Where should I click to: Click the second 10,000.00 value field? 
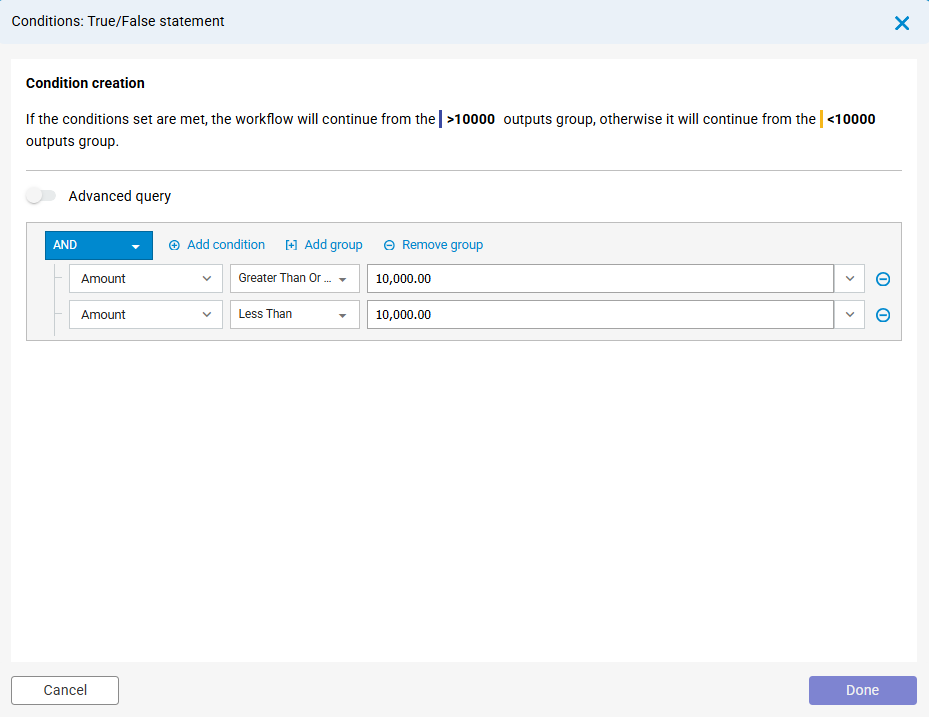600,314
